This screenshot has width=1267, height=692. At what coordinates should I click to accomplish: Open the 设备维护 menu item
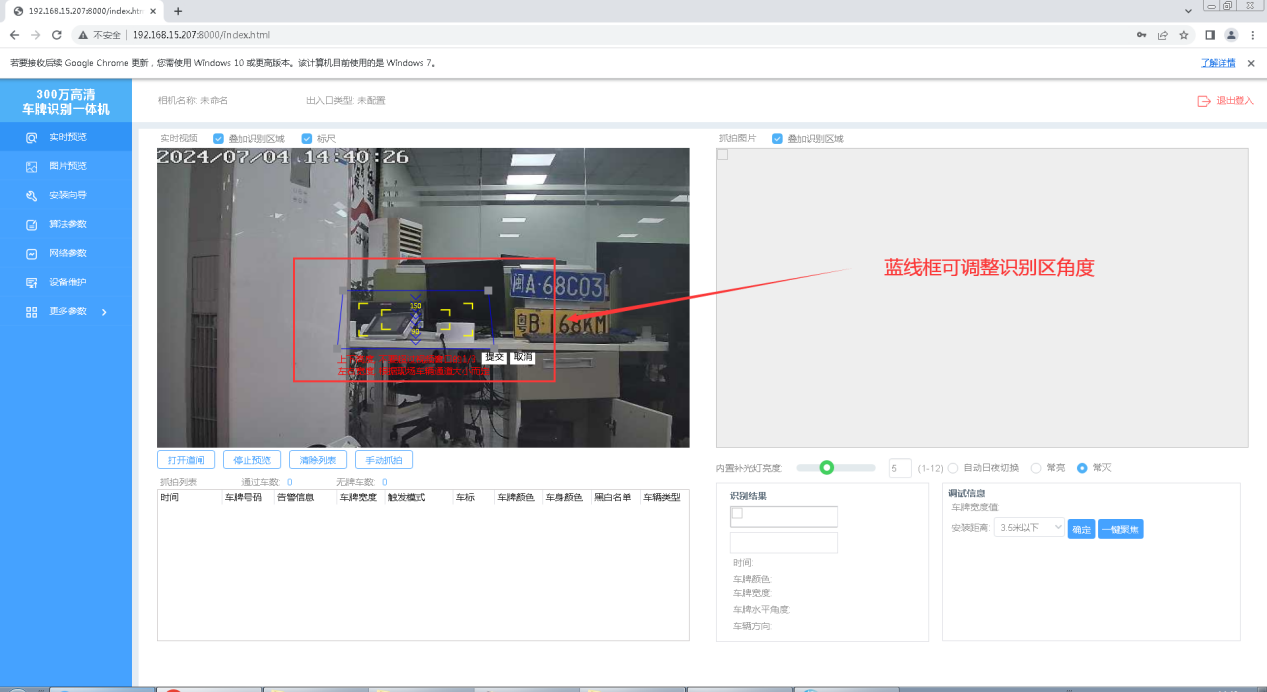[x=66, y=282]
